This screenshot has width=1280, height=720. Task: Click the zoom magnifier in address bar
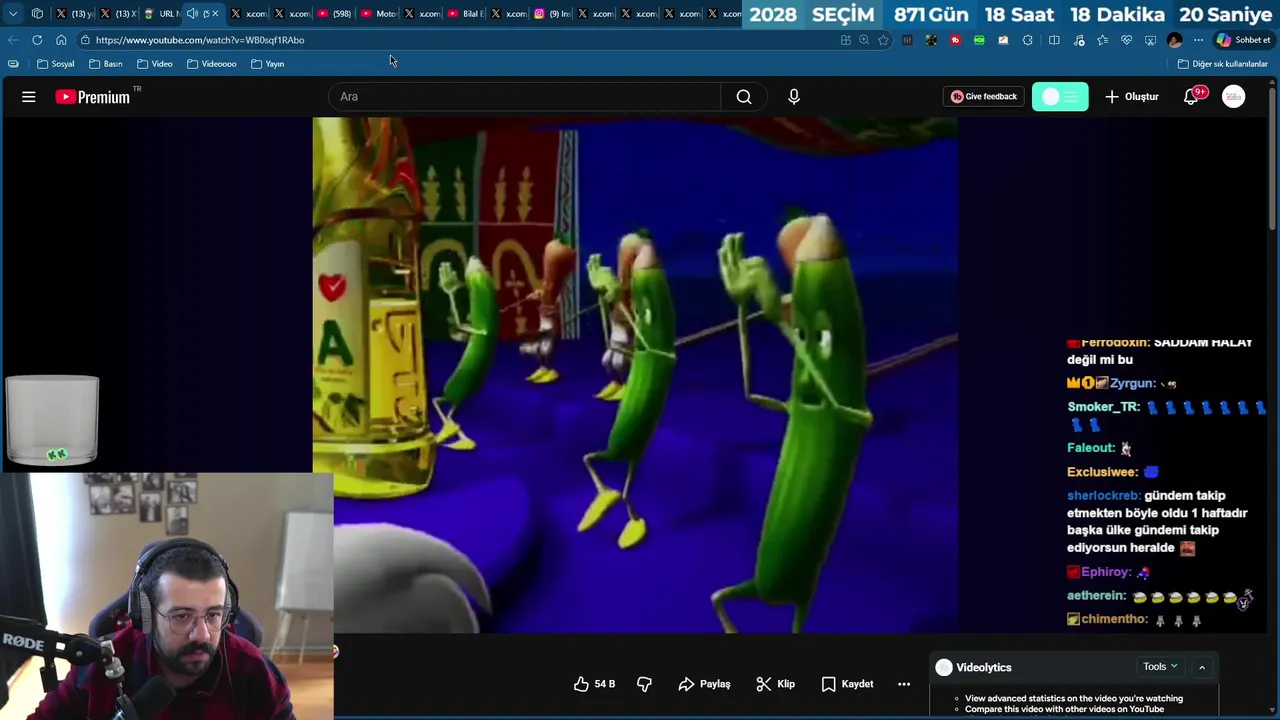click(x=864, y=40)
